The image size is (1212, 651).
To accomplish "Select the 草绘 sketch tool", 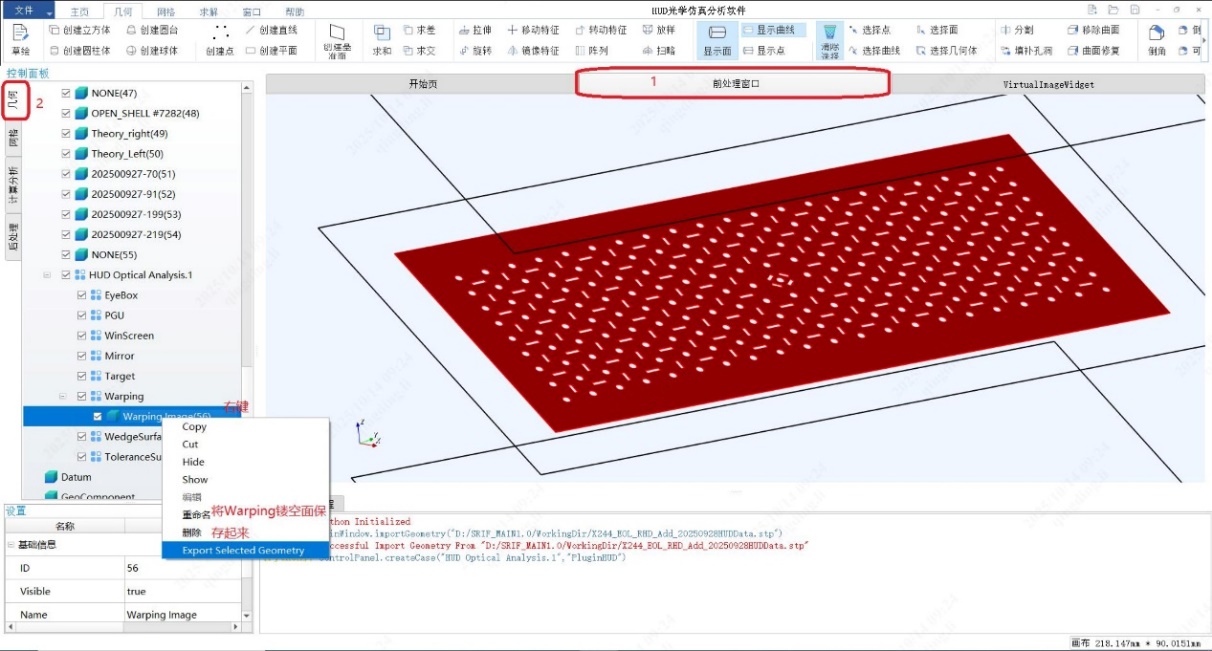I will [x=20, y=39].
